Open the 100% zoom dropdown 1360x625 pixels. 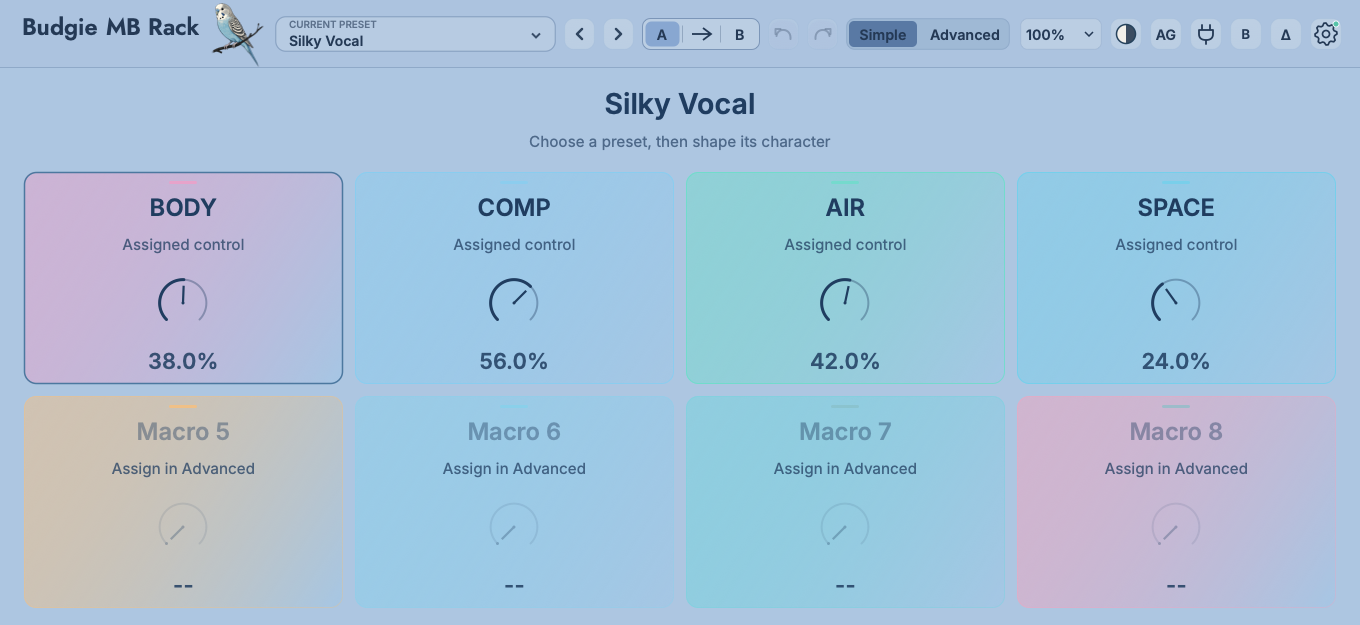pos(1061,34)
